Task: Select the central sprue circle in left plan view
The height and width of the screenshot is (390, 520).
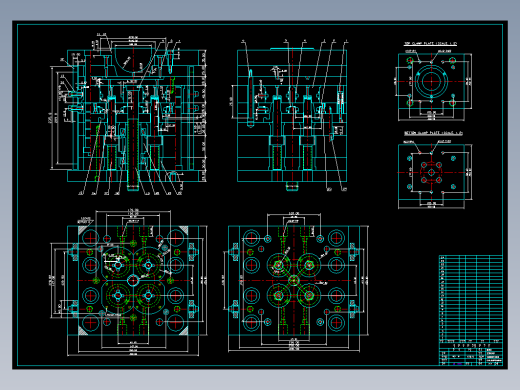Action: [133, 280]
